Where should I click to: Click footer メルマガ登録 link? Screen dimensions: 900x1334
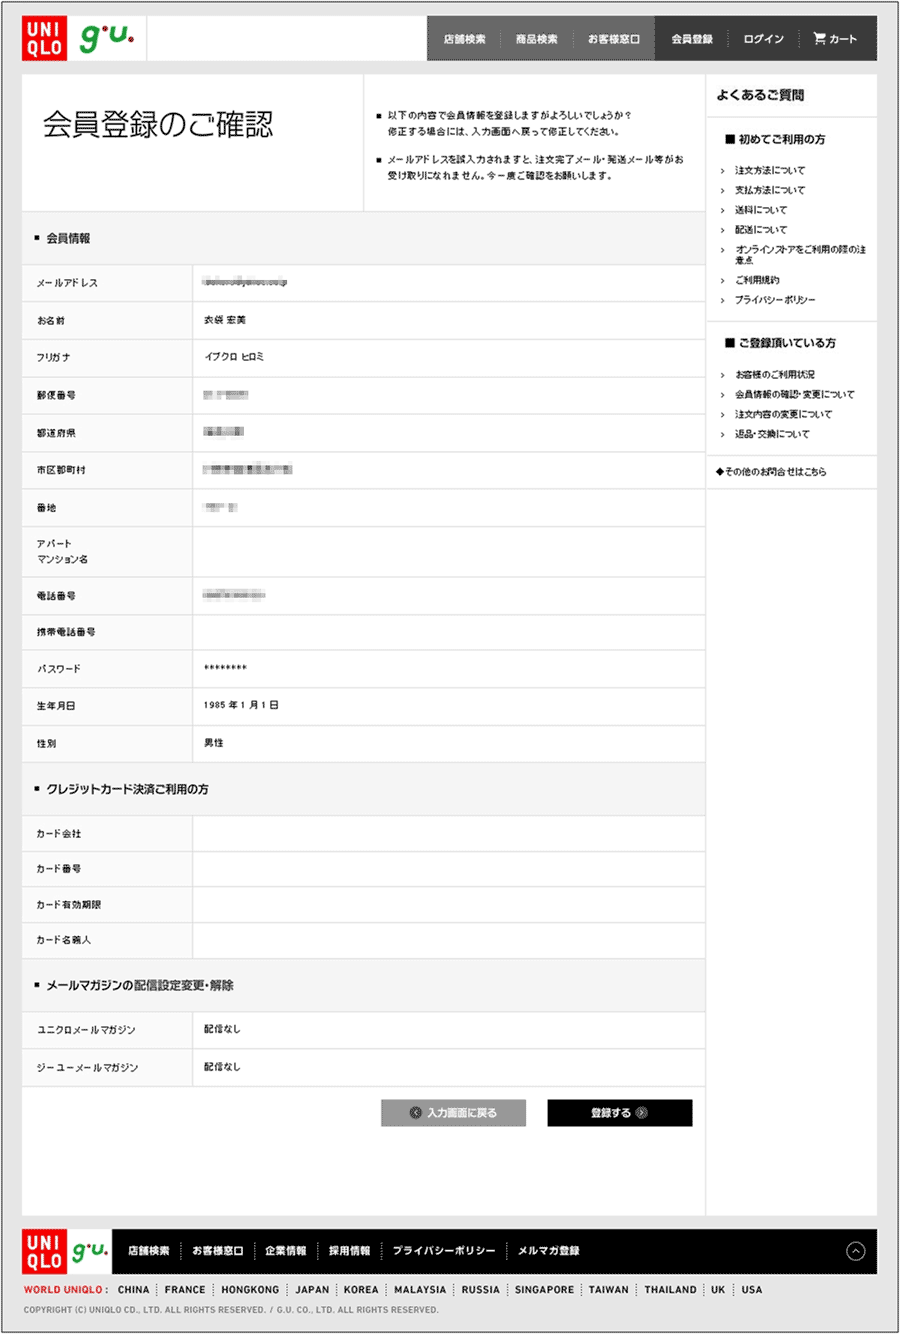click(549, 1251)
